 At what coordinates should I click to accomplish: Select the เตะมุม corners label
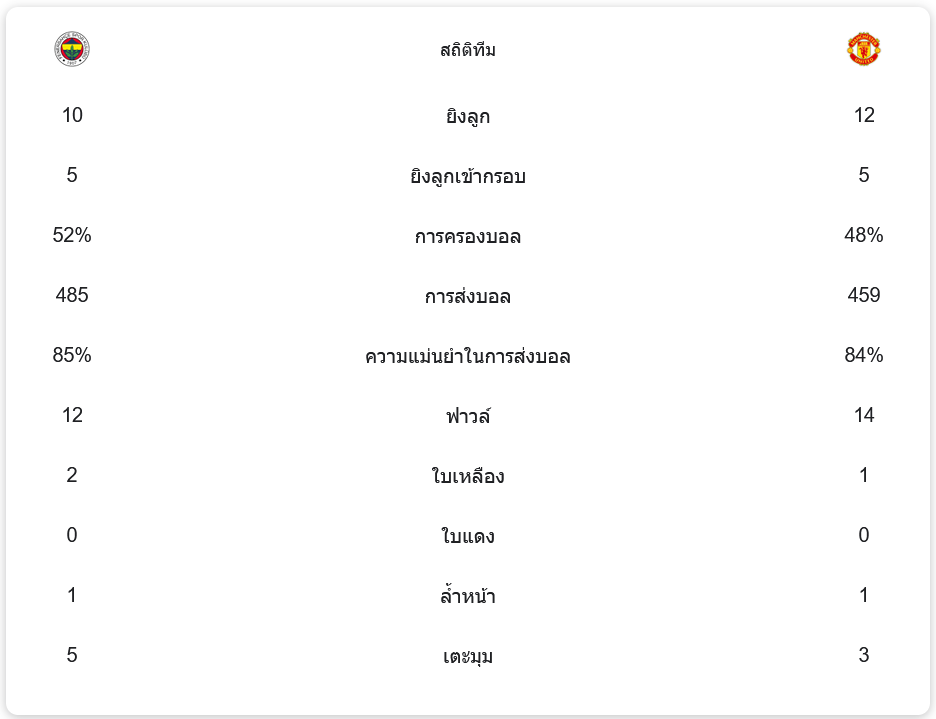coord(468,657)
